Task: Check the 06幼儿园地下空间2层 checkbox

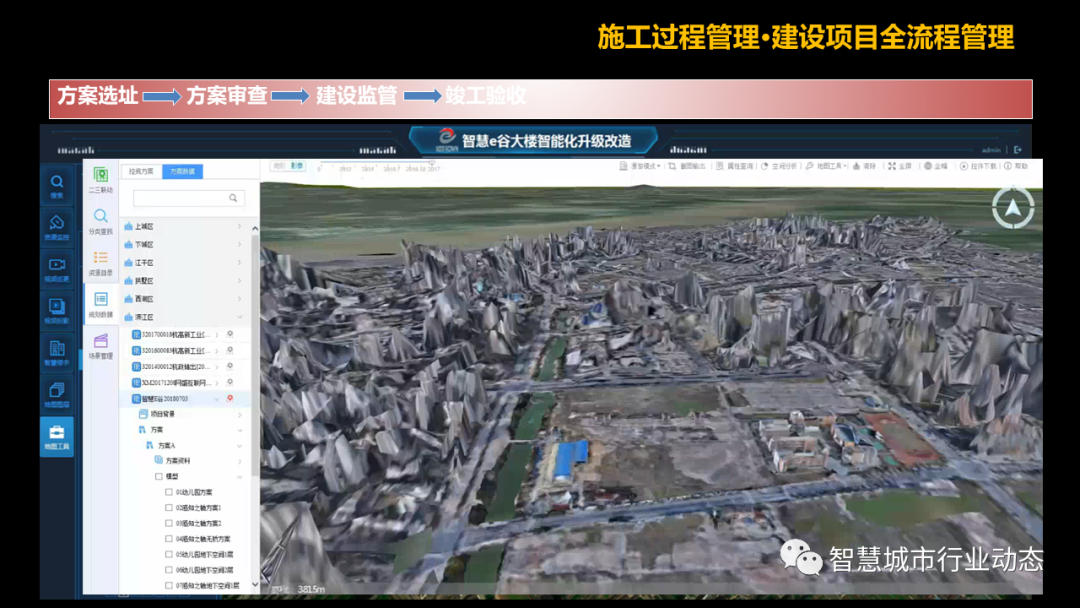Action: (x=169, y=569)
